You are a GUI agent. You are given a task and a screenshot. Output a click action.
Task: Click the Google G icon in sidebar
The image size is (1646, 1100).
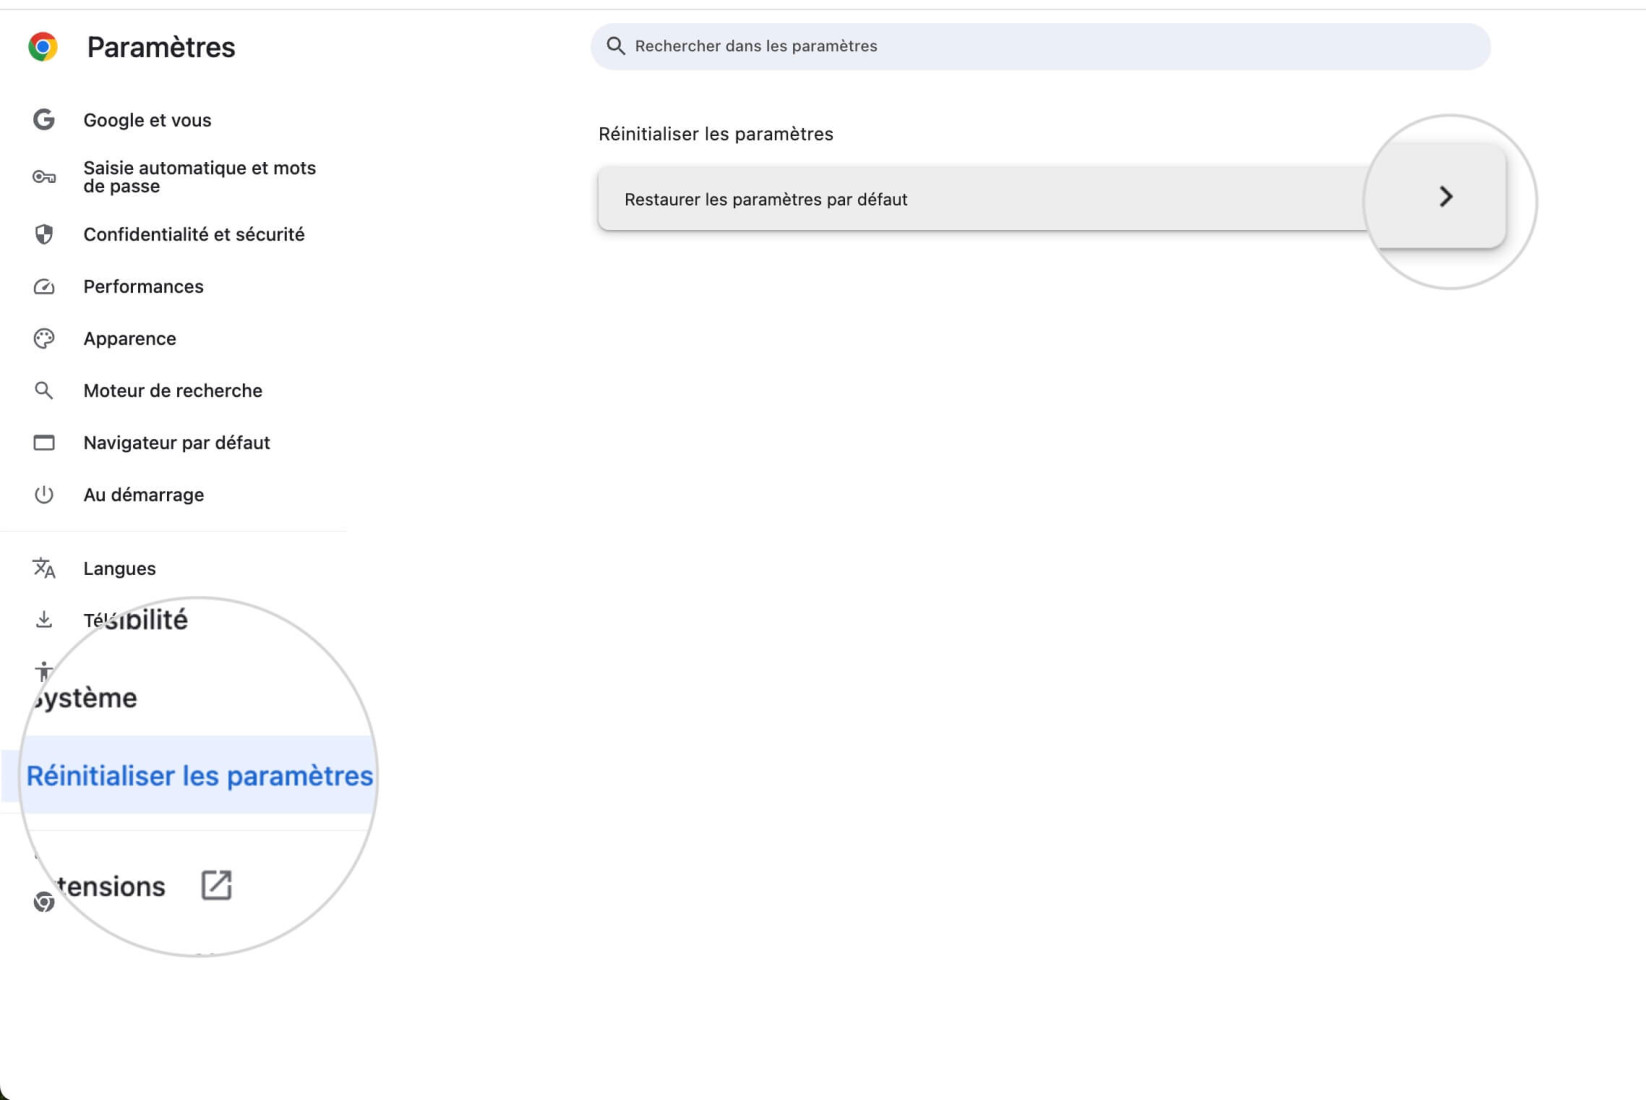pyautogui.click(x=44, y=120)
